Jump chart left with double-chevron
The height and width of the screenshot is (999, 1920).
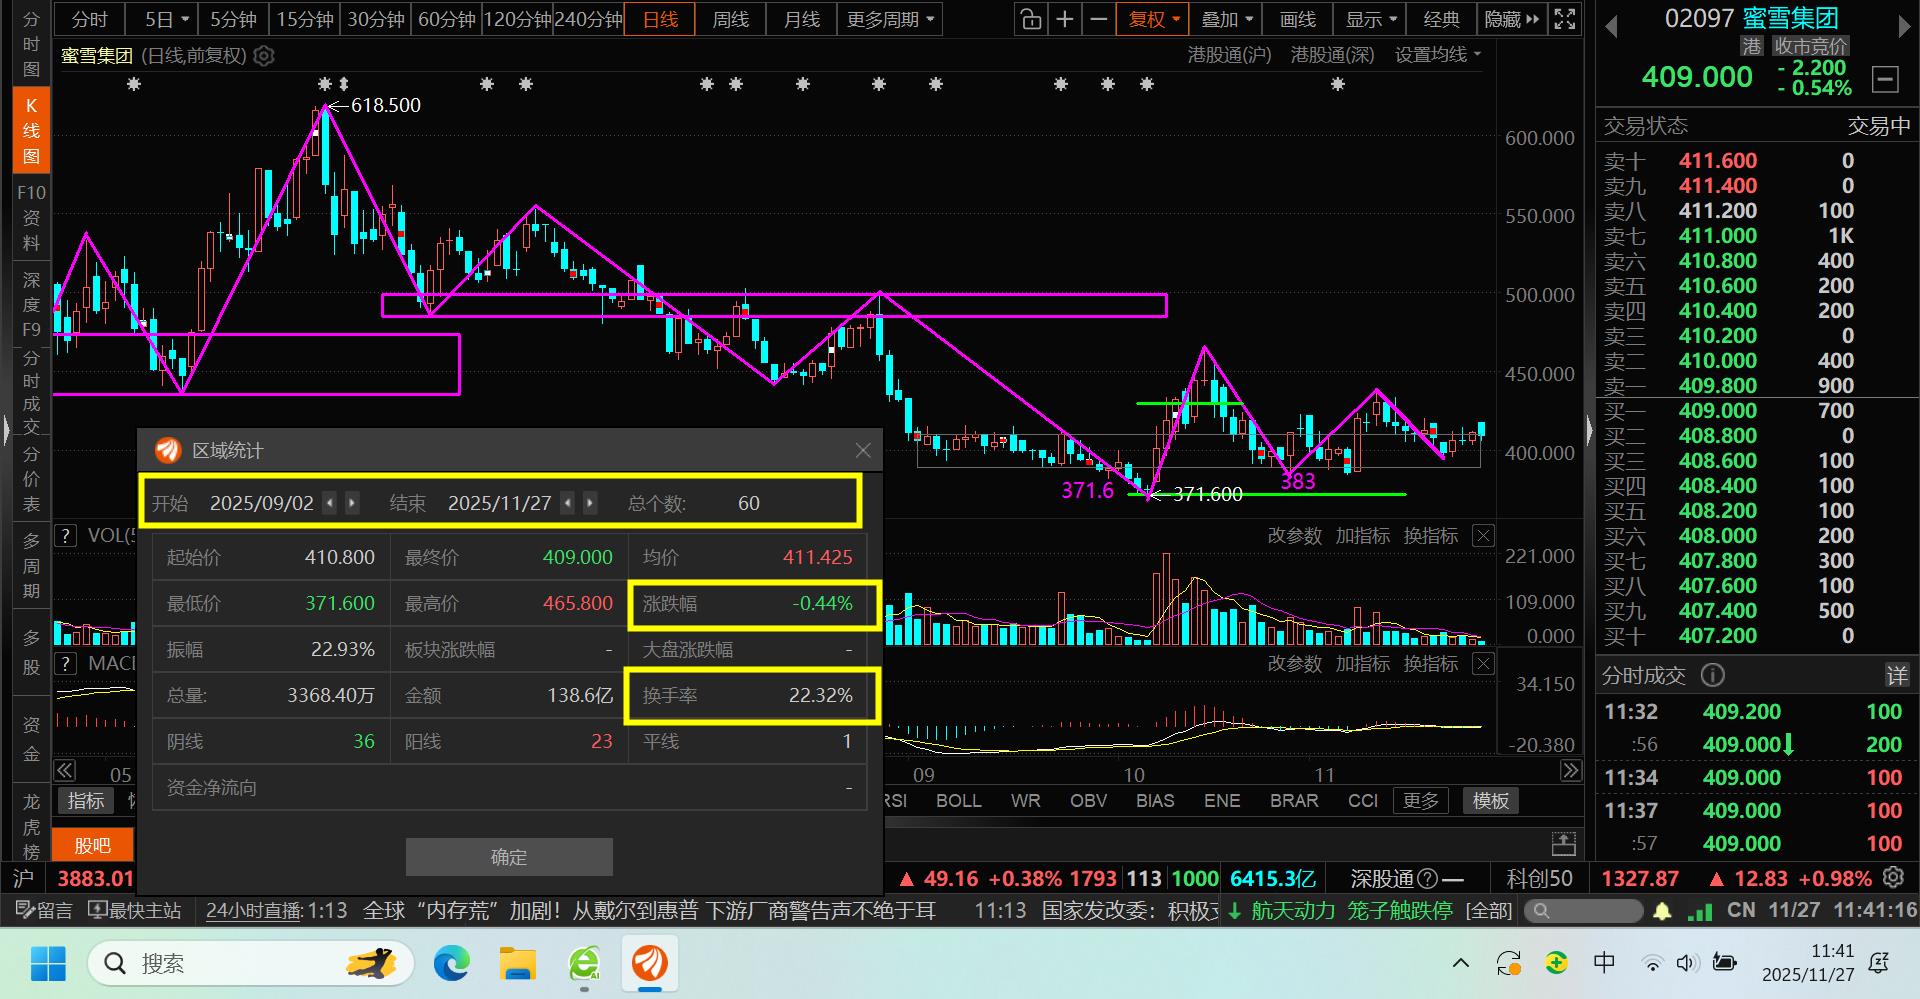pyautogui.click(x=65, y=771)
